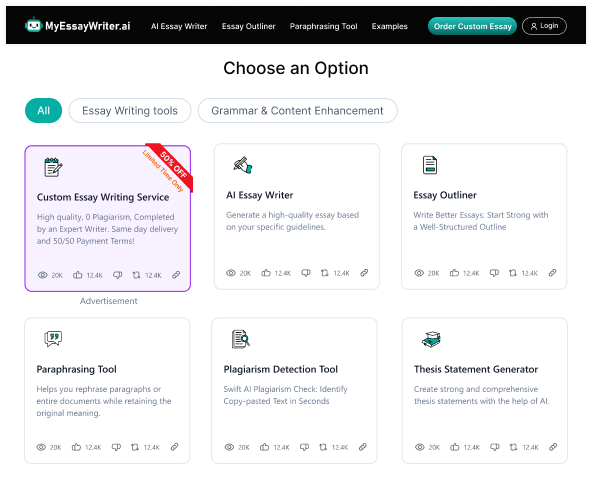Copy link of the Essay Outliner card
Viewport: 592px width, 484px height.
[552, 273]
